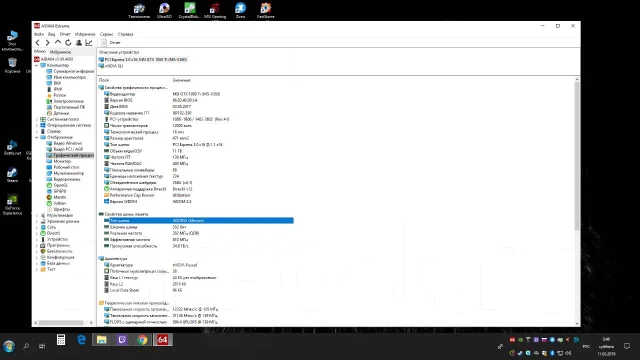
Task: Select Имя компьютера in the tree
Action: [x=66, y=77]
